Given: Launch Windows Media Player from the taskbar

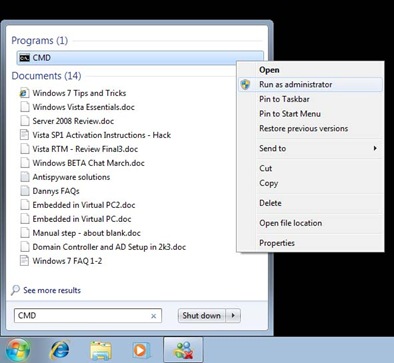Looking at the screenshot, I should point(141,350).
